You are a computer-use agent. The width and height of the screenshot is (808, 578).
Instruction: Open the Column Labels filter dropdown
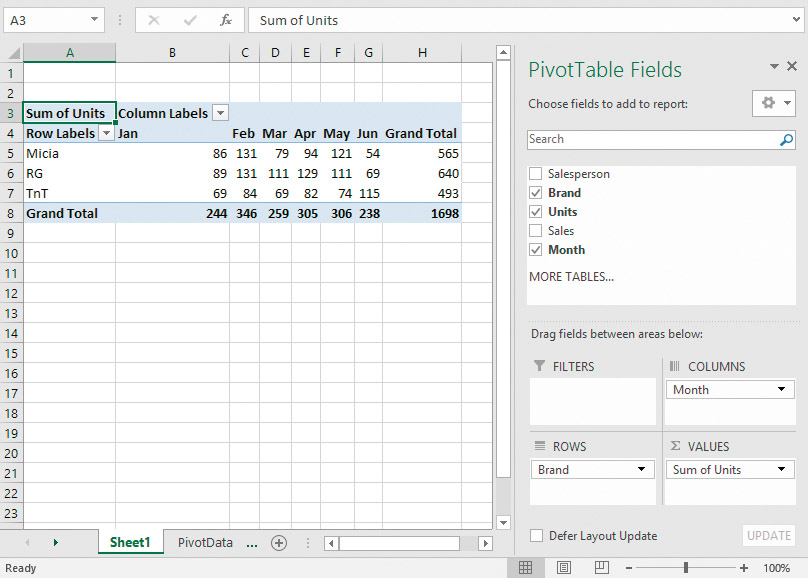tap(221, 113)
